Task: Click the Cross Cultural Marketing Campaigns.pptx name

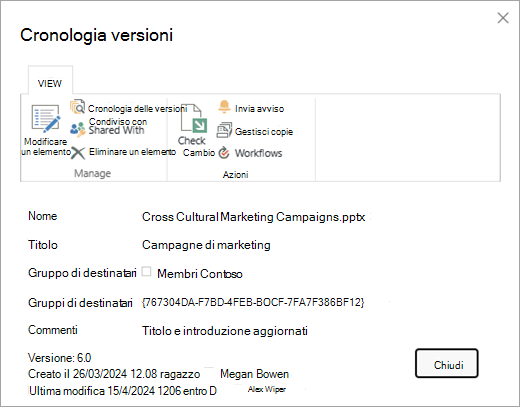Action: click(253, 217)
